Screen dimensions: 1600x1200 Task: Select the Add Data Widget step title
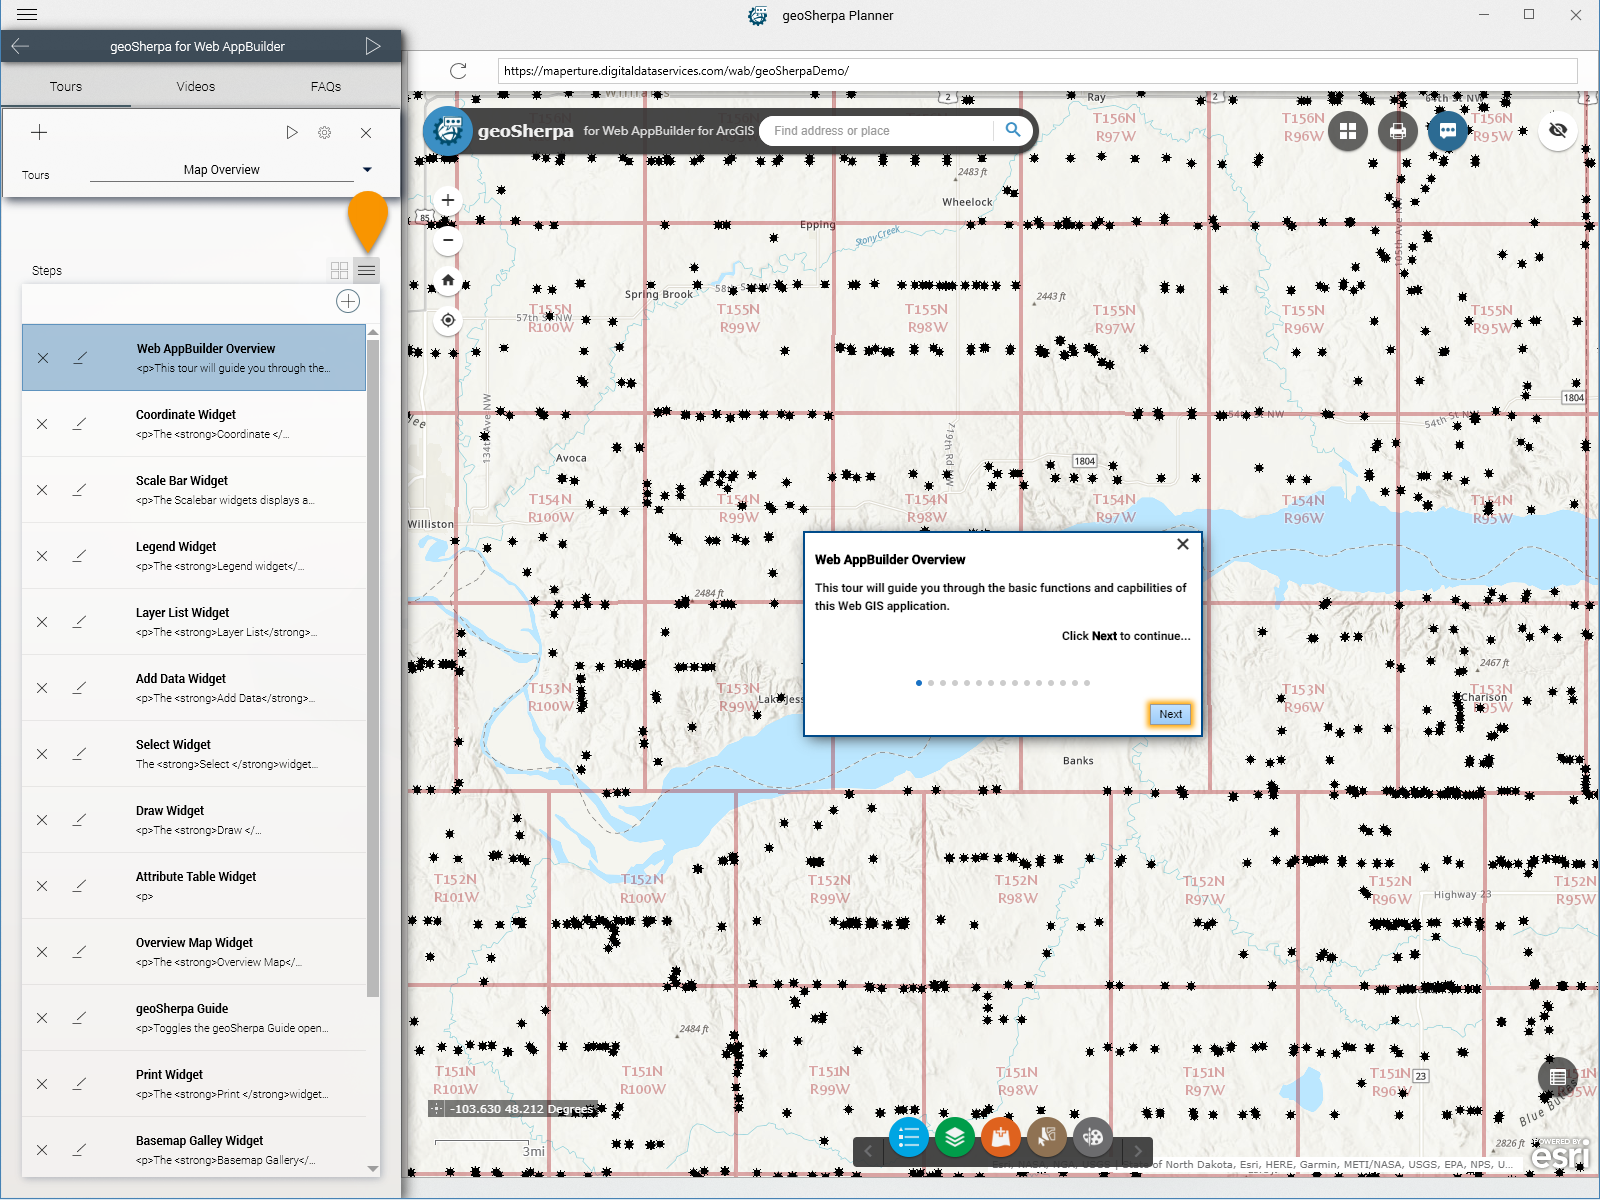181,679
